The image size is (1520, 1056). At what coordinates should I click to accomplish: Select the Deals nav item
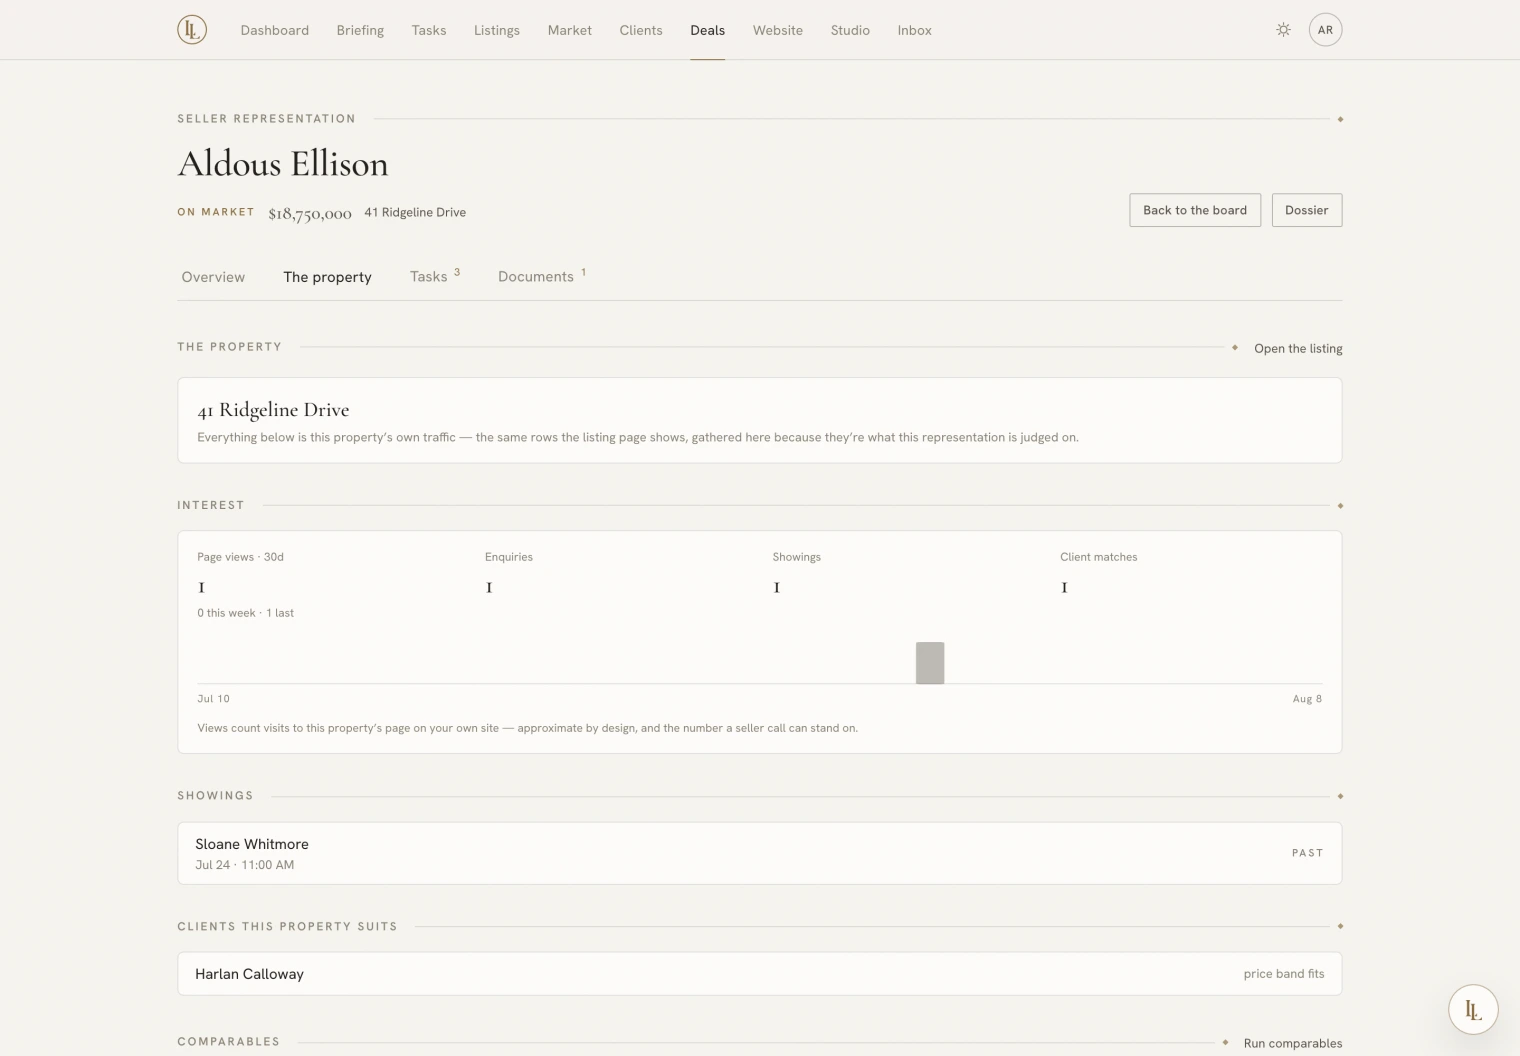click(x=707, y=30)
